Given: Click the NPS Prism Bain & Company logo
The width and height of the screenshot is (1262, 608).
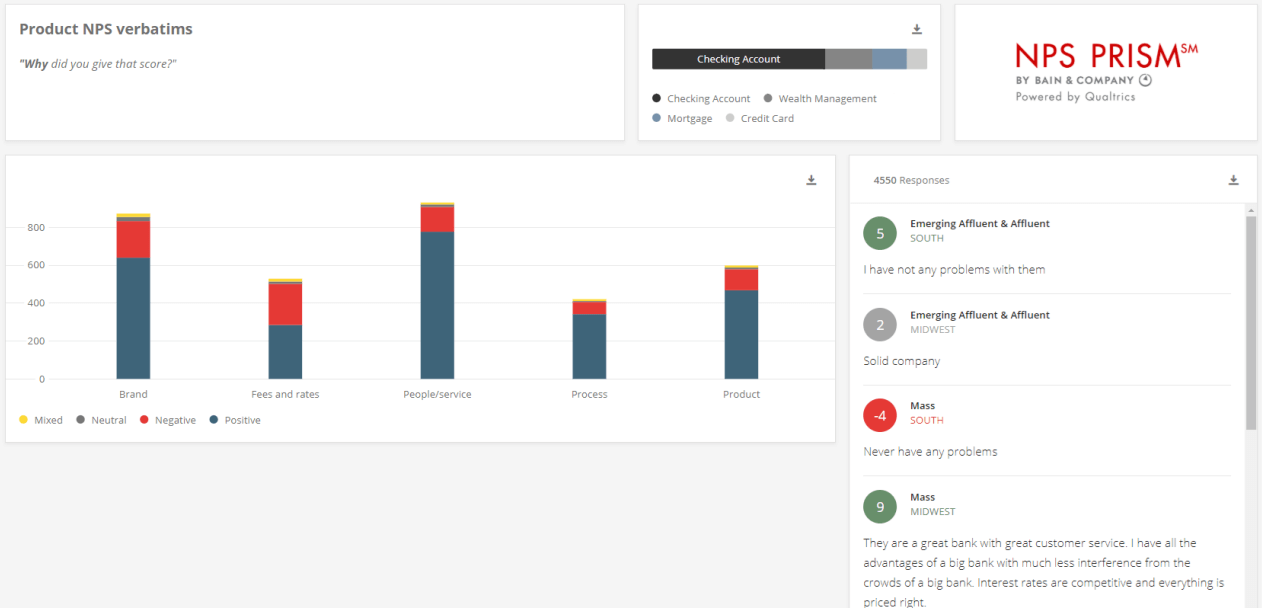Looking at the screenshot, I should (x=1106, y=72).
